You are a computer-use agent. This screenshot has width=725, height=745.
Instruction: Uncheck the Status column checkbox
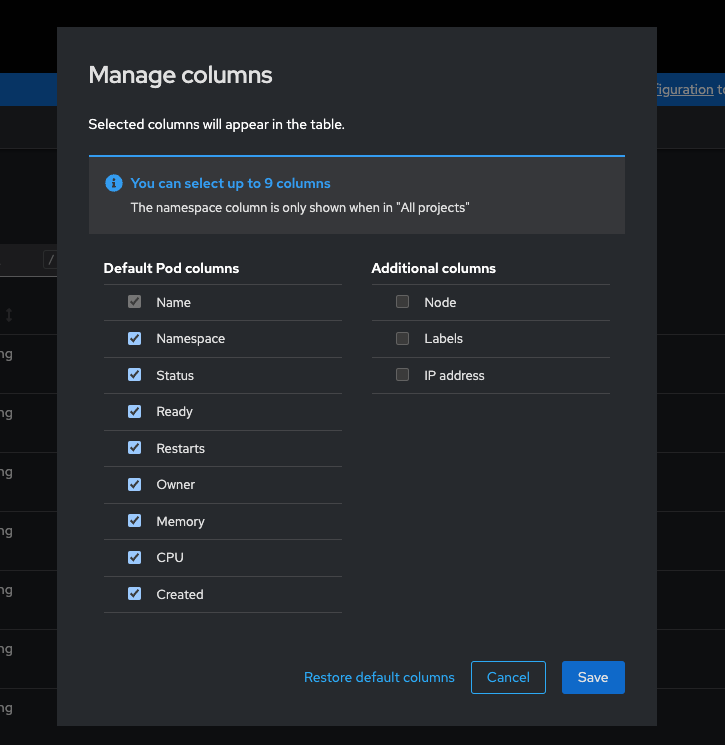pyautogui.click(x=134, y=375)
